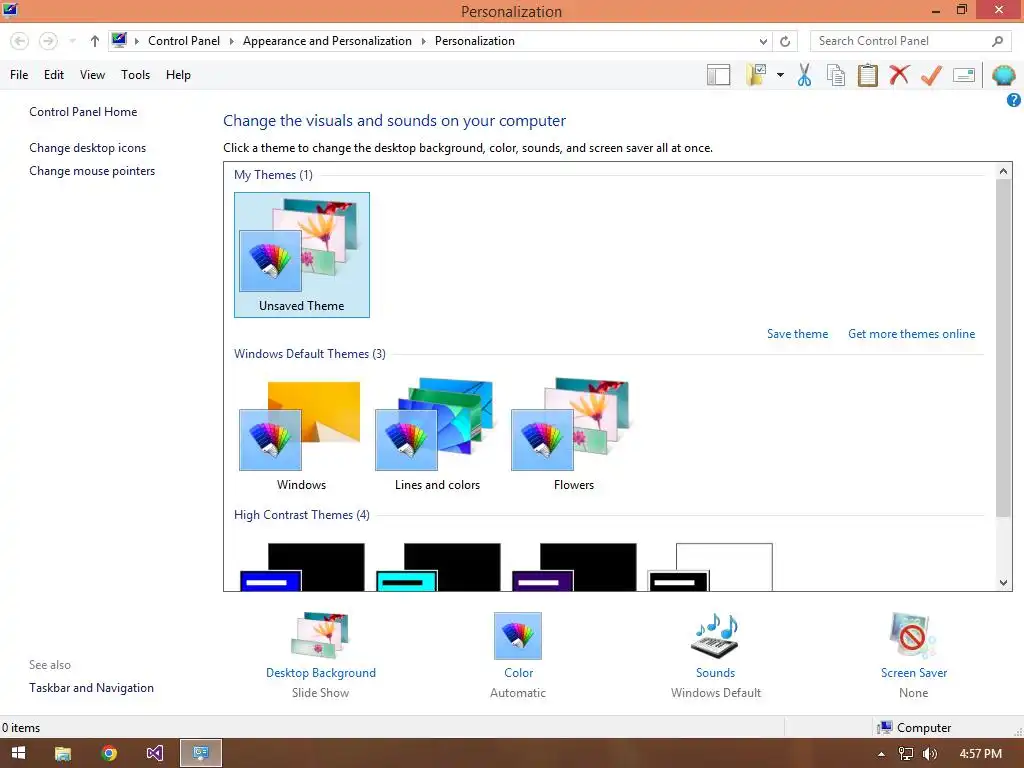Click the volume speaker tray icon

(930, 754)
